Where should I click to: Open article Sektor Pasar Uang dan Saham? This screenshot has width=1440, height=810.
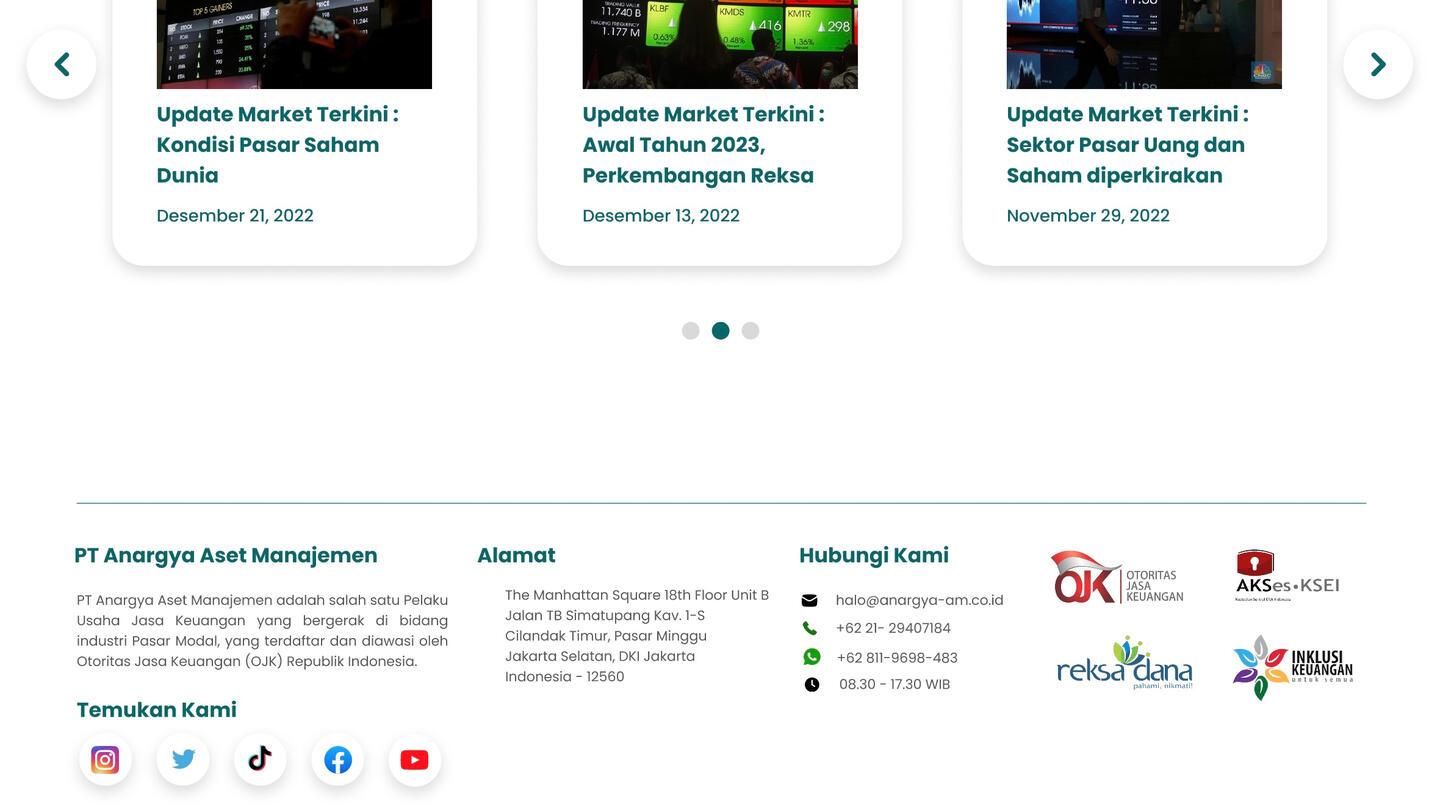pyautogui.click(x=1127, y=145)
